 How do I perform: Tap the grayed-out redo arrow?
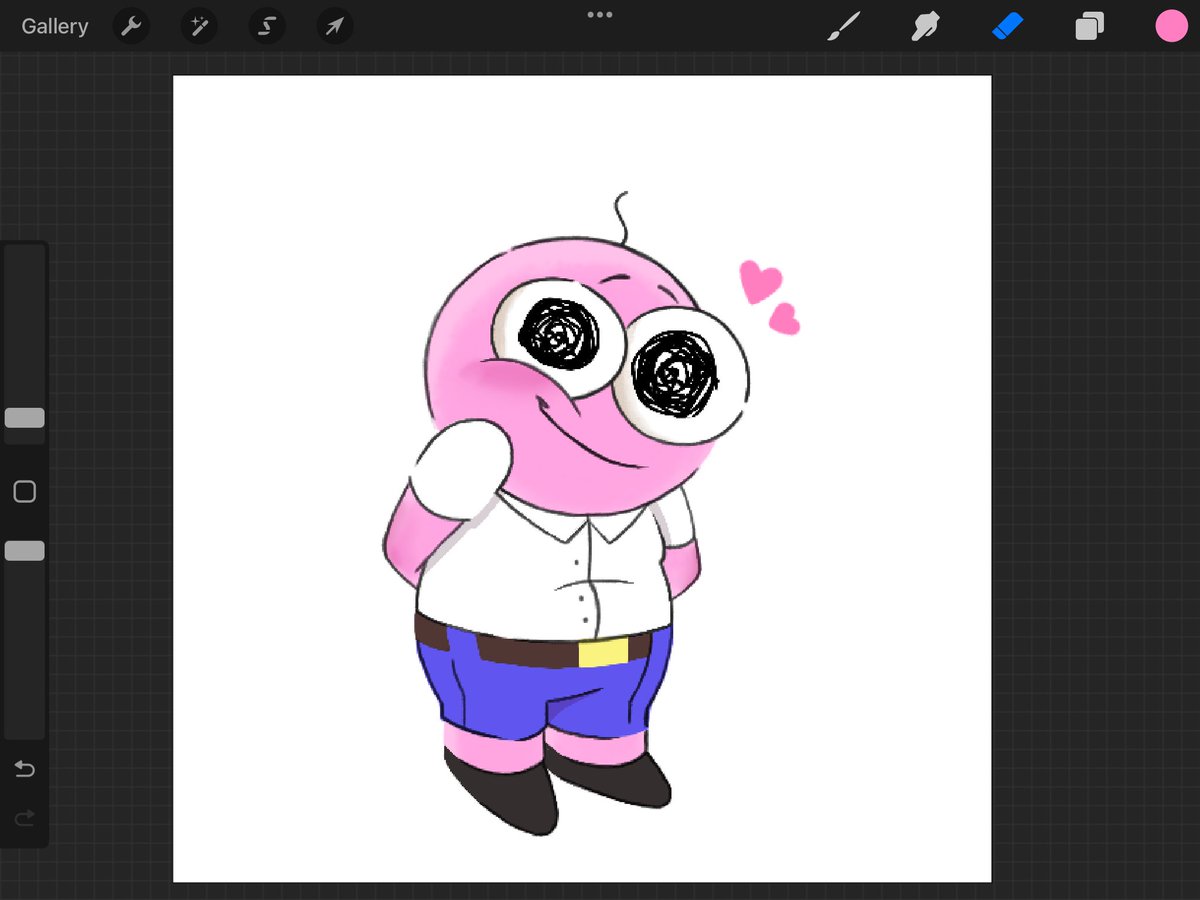coord(24,818)
